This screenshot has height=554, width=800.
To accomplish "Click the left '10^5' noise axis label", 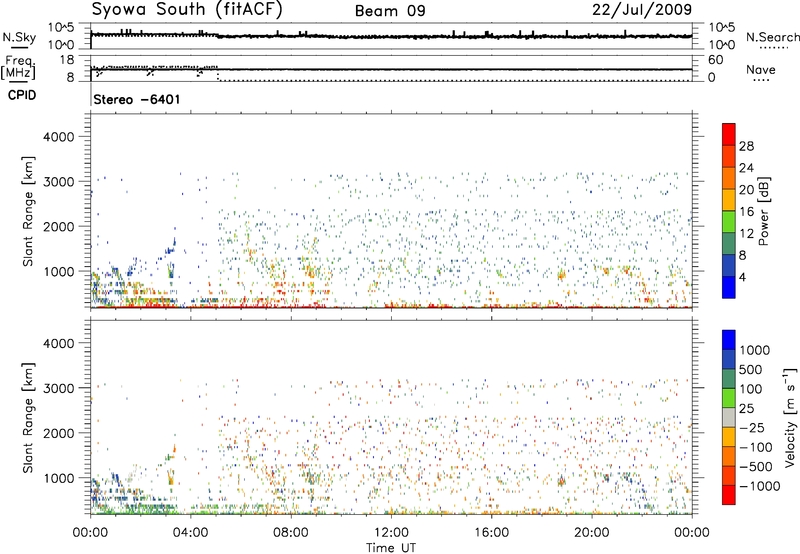I will (61, 28).
